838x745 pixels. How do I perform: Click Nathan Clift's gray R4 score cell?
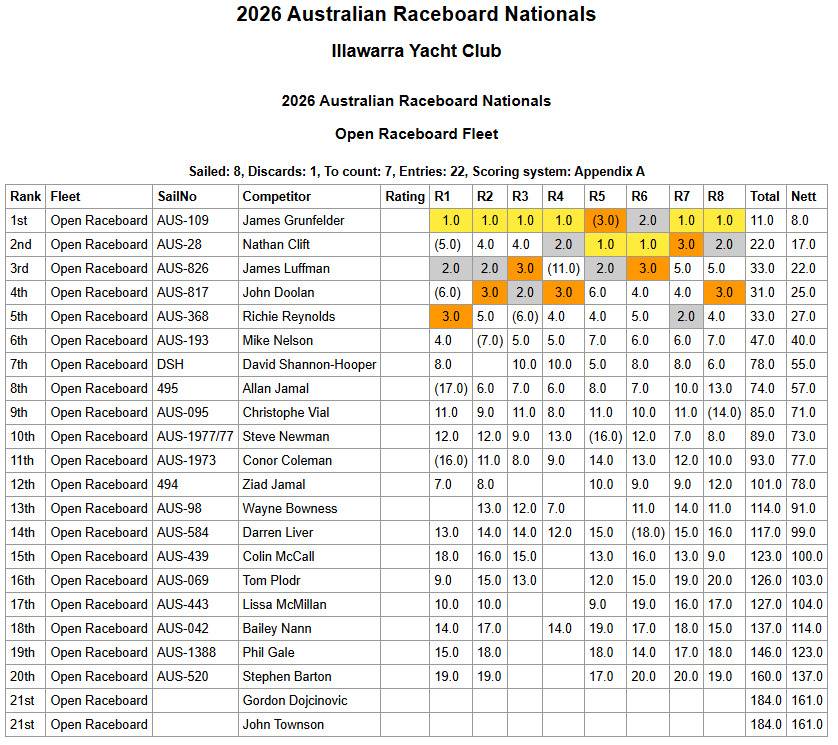(x=563, y=245)
